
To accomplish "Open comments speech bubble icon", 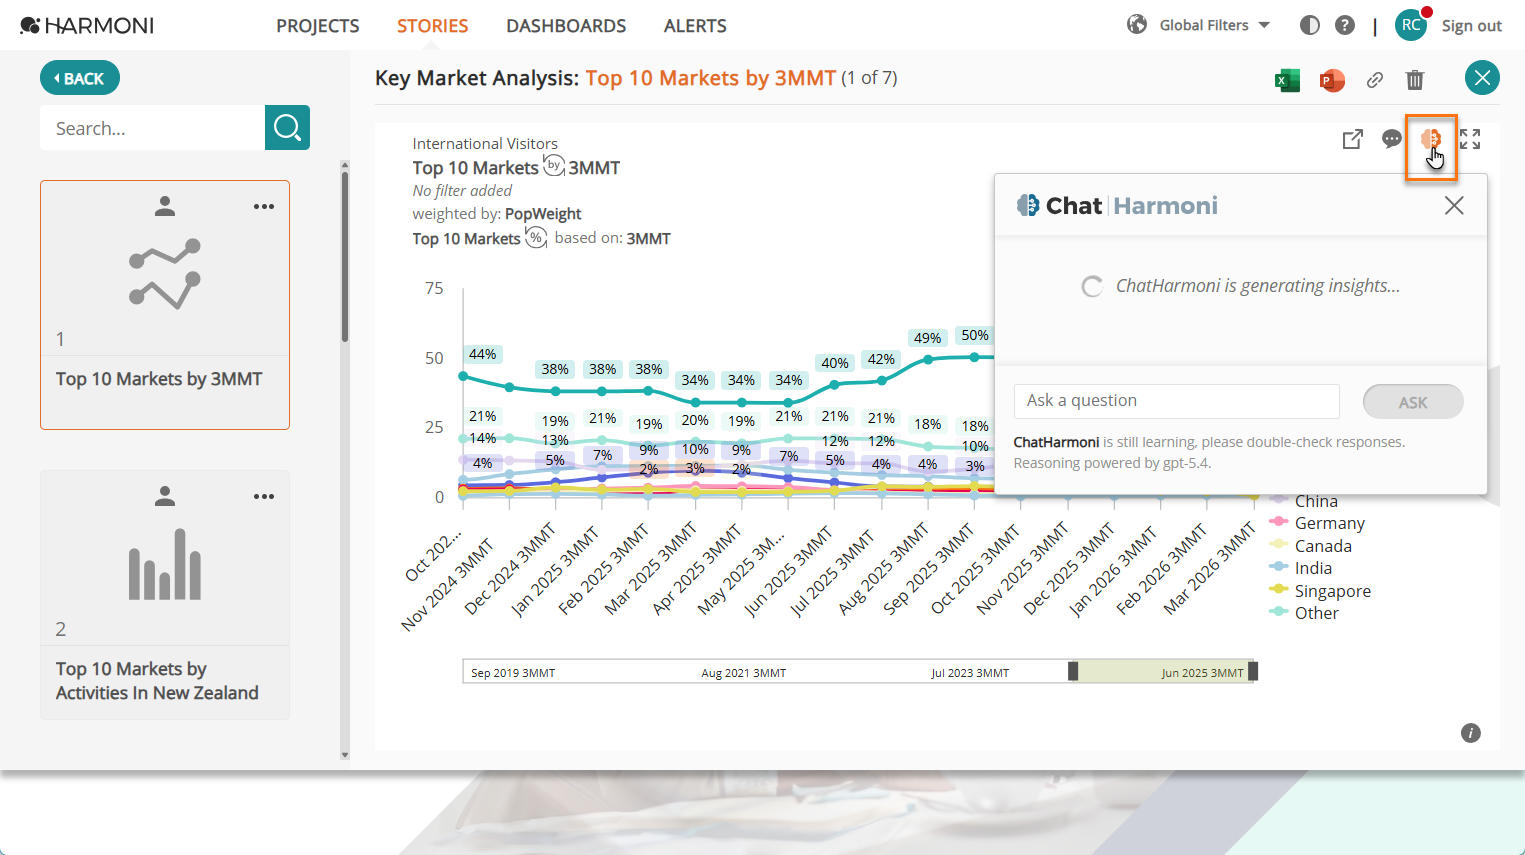I will click(x=1392, y=139).
